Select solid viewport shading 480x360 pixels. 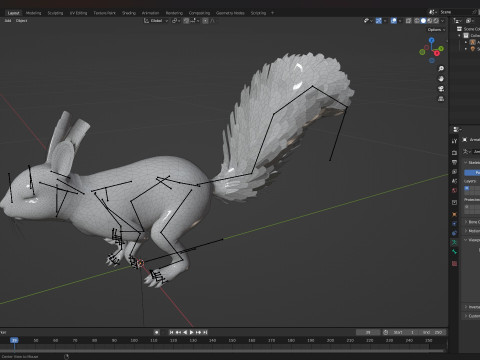[423, 21]
